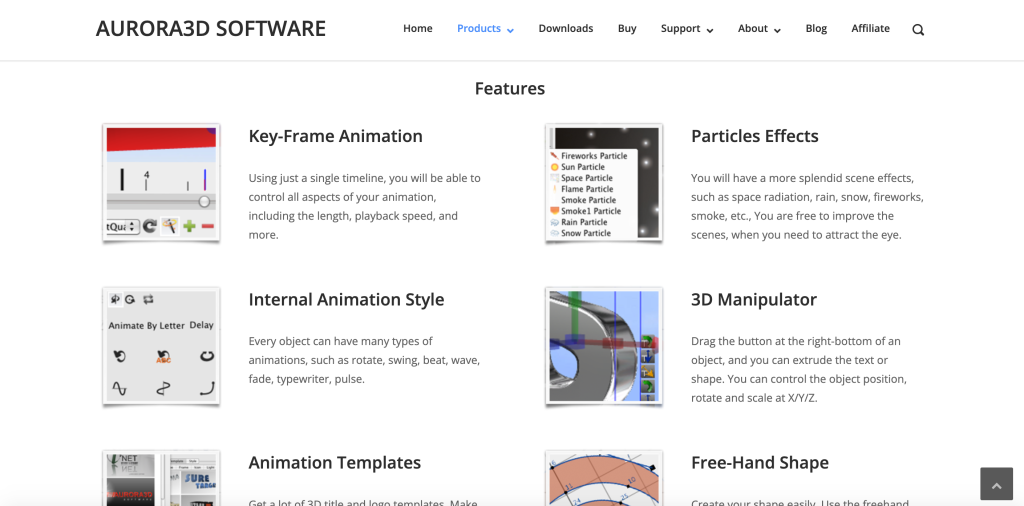Click the Internal Animation Style thumbnail image
The width and height of the screenshot is (1024, 506).
click(x=161, y=346)
